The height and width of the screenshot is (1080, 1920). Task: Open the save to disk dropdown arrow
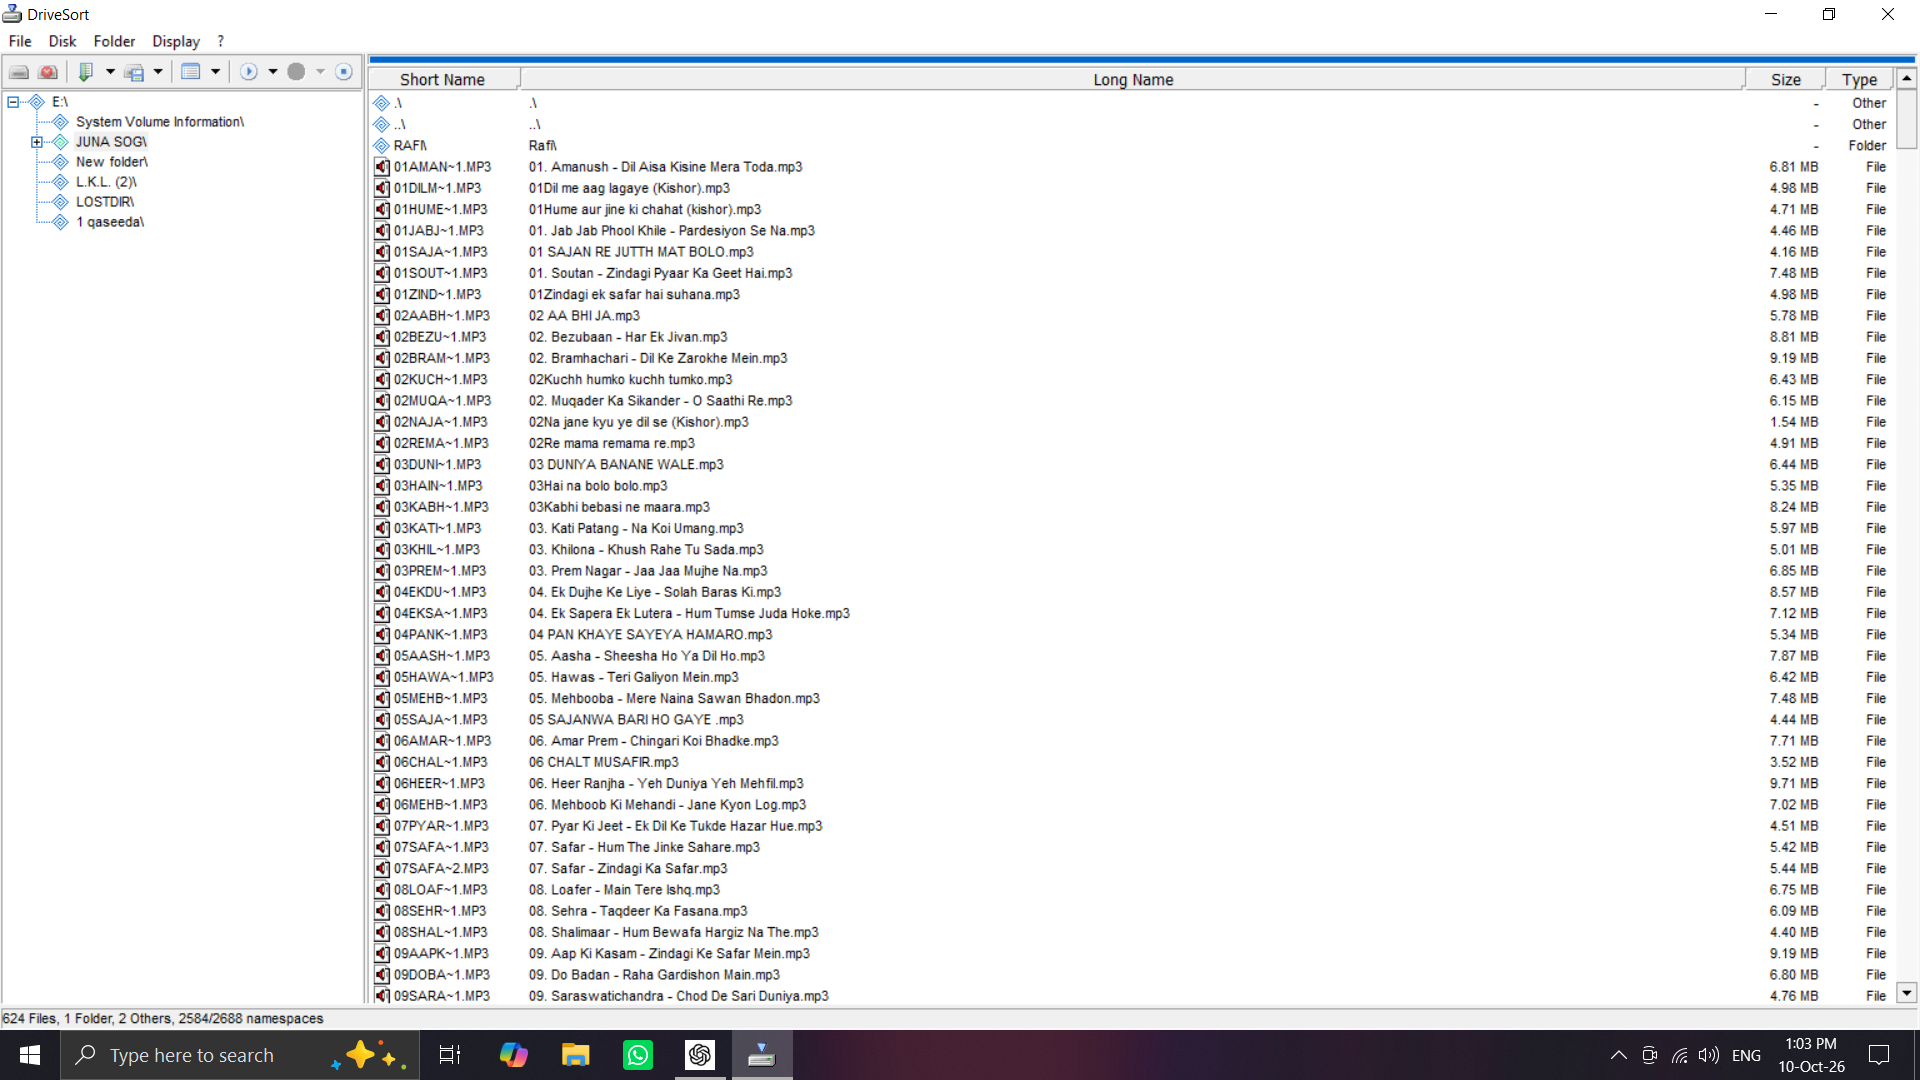point(158,72)
